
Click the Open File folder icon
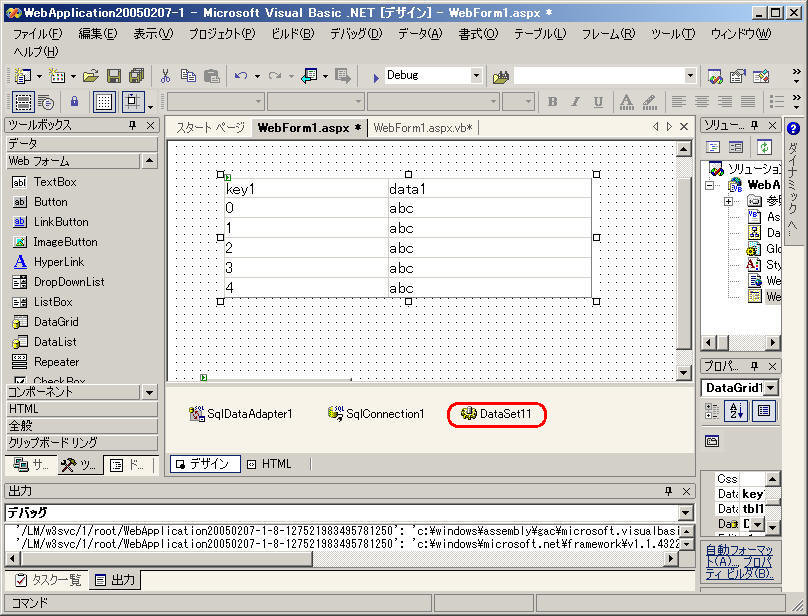91,76
